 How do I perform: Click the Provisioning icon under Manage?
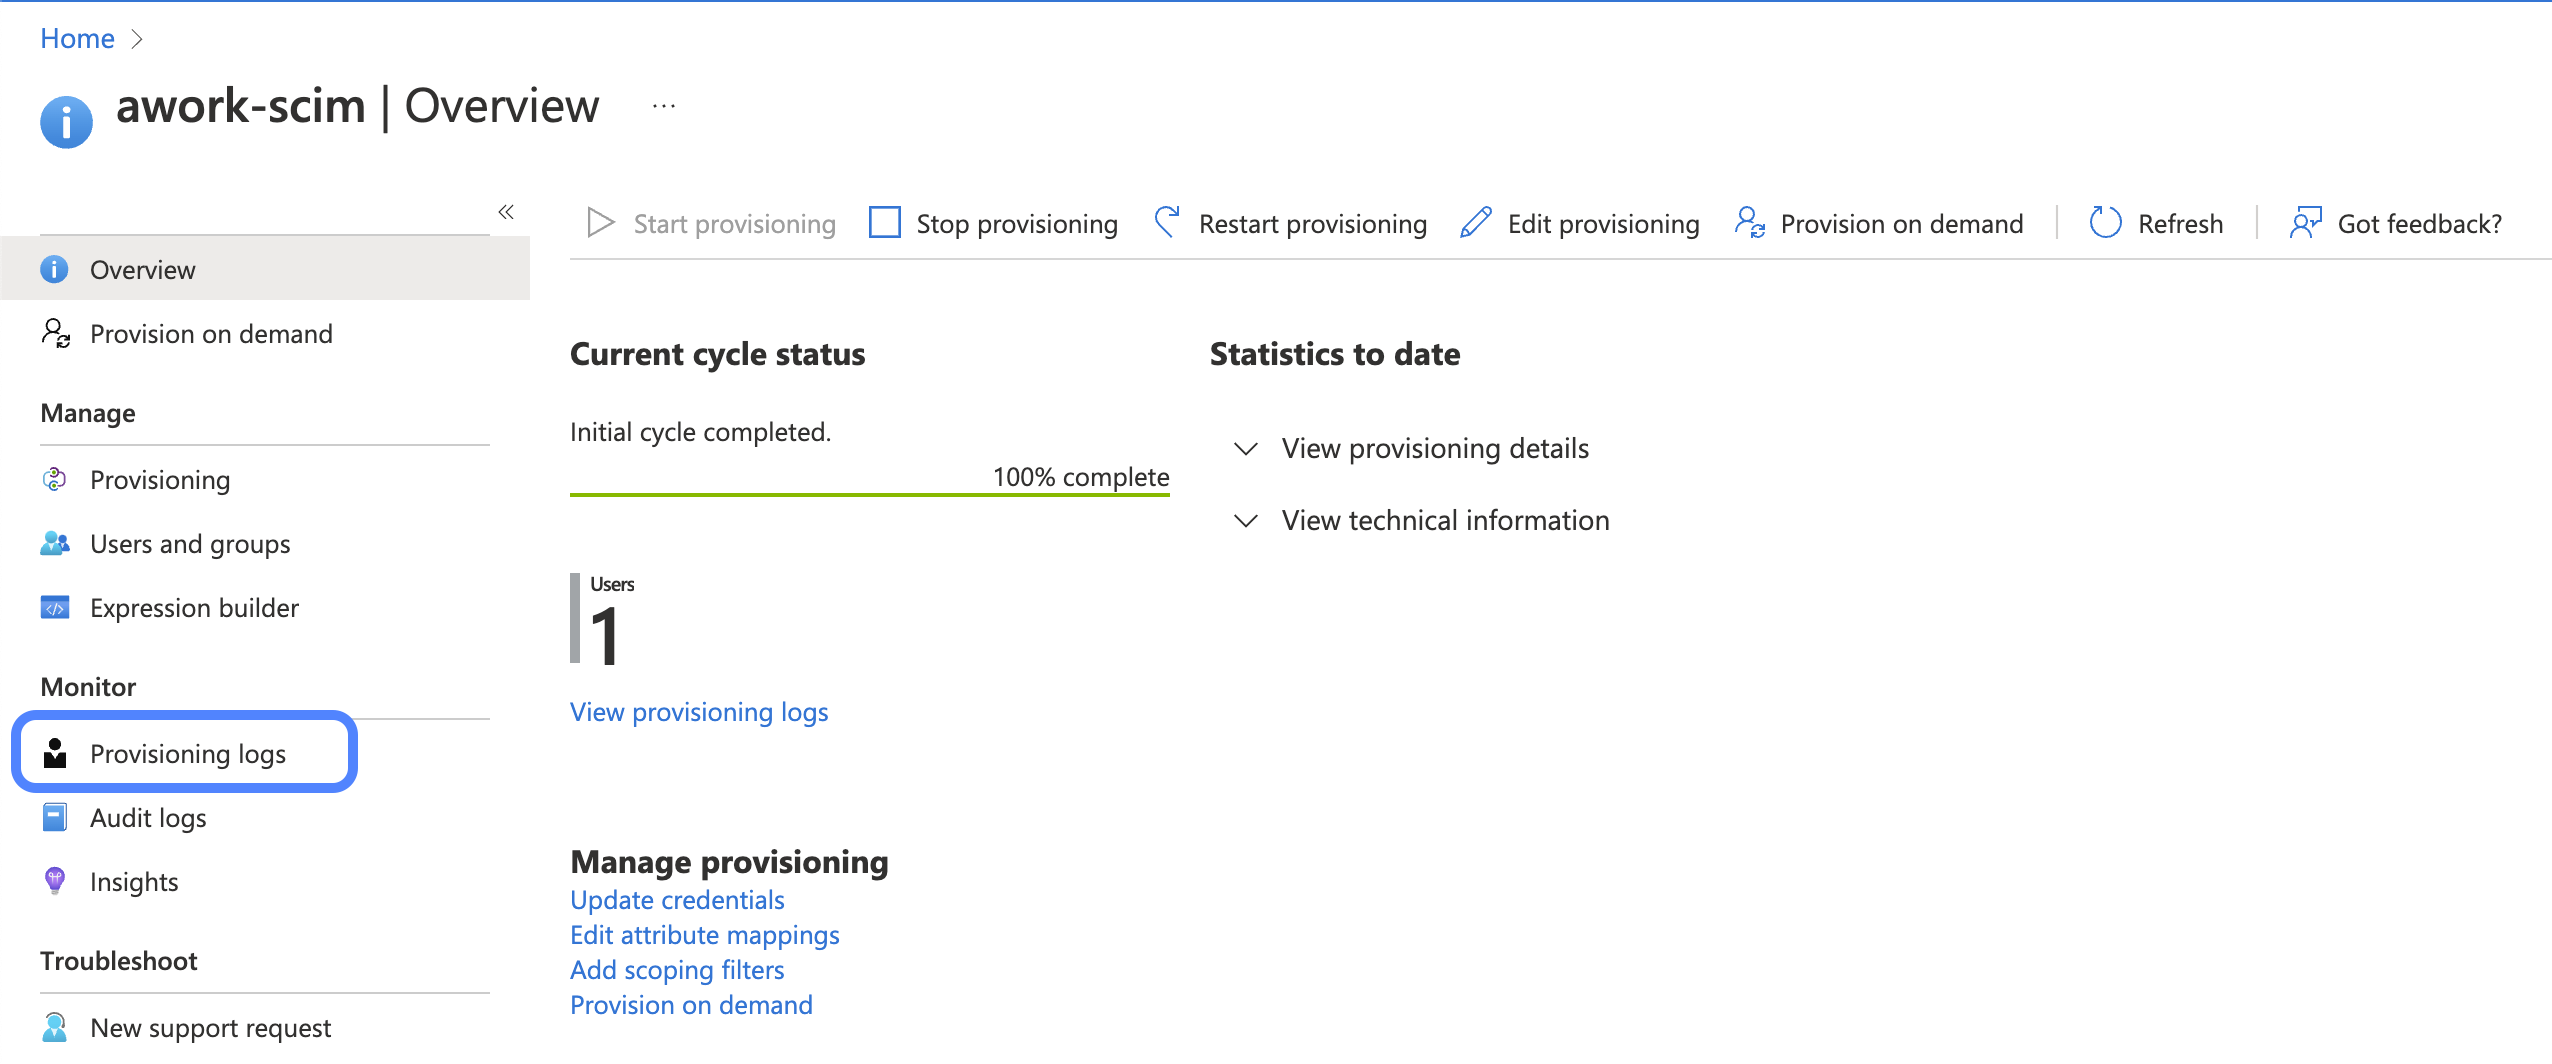point(54,480)
